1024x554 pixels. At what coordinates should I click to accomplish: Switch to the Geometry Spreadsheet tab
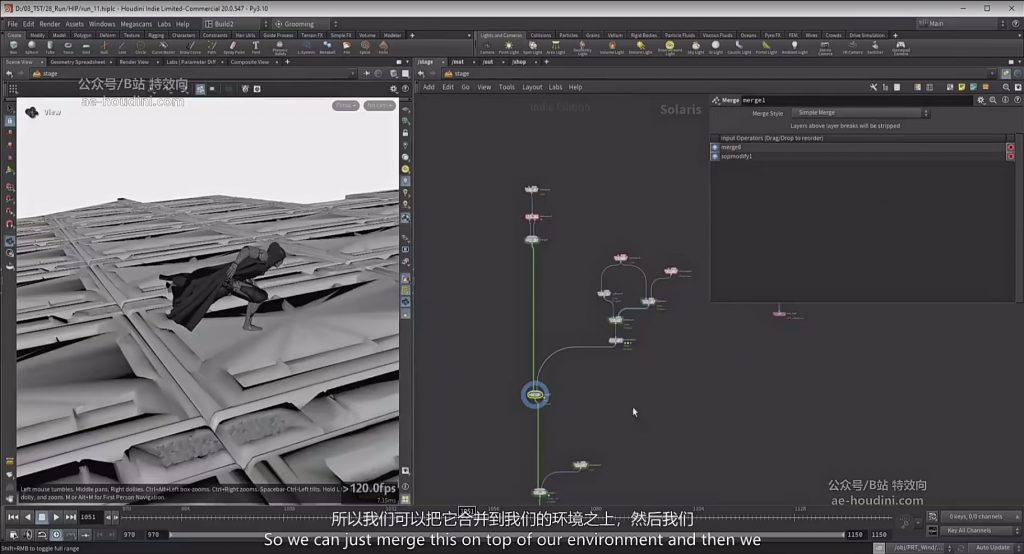pos(78,62)
